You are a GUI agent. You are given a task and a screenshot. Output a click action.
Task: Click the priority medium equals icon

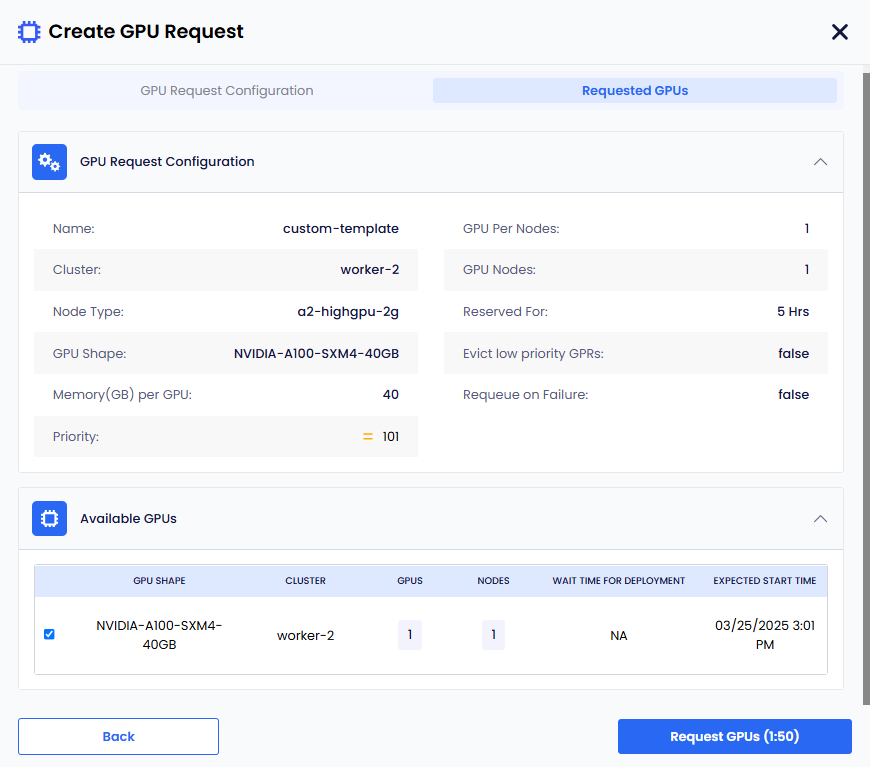point(368,437)
